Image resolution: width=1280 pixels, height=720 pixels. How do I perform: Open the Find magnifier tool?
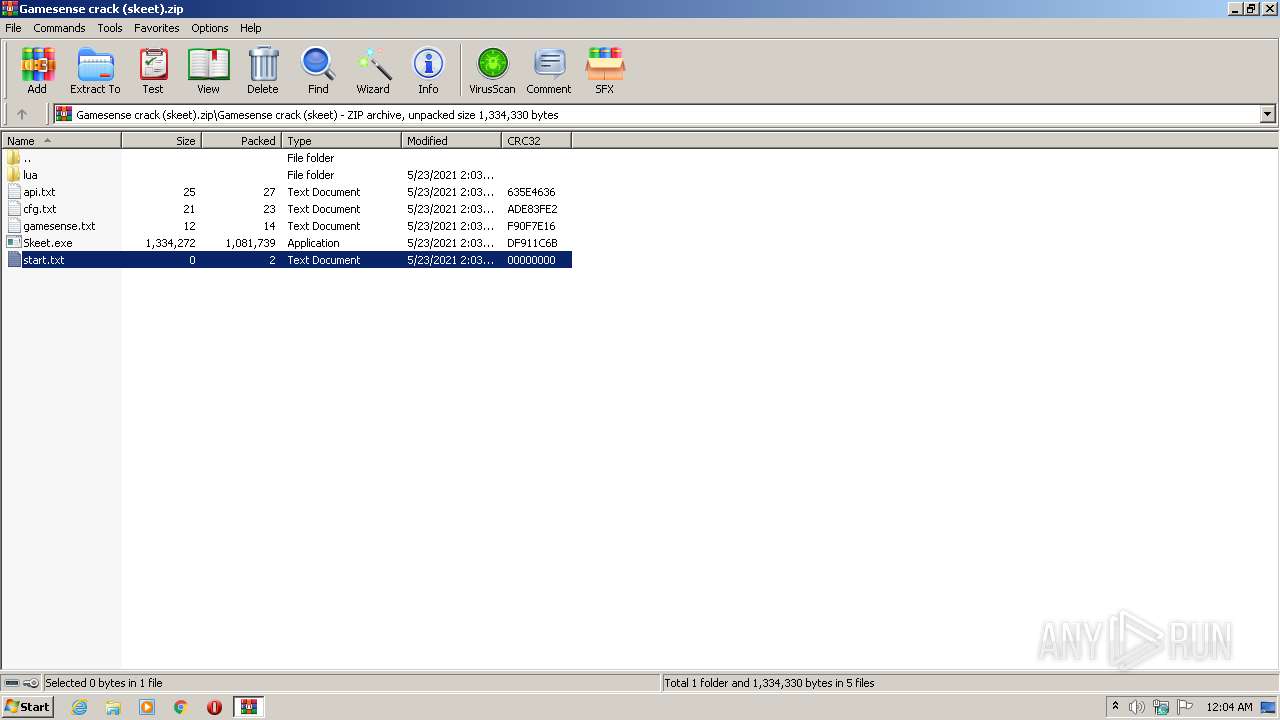tap(318, 70)
